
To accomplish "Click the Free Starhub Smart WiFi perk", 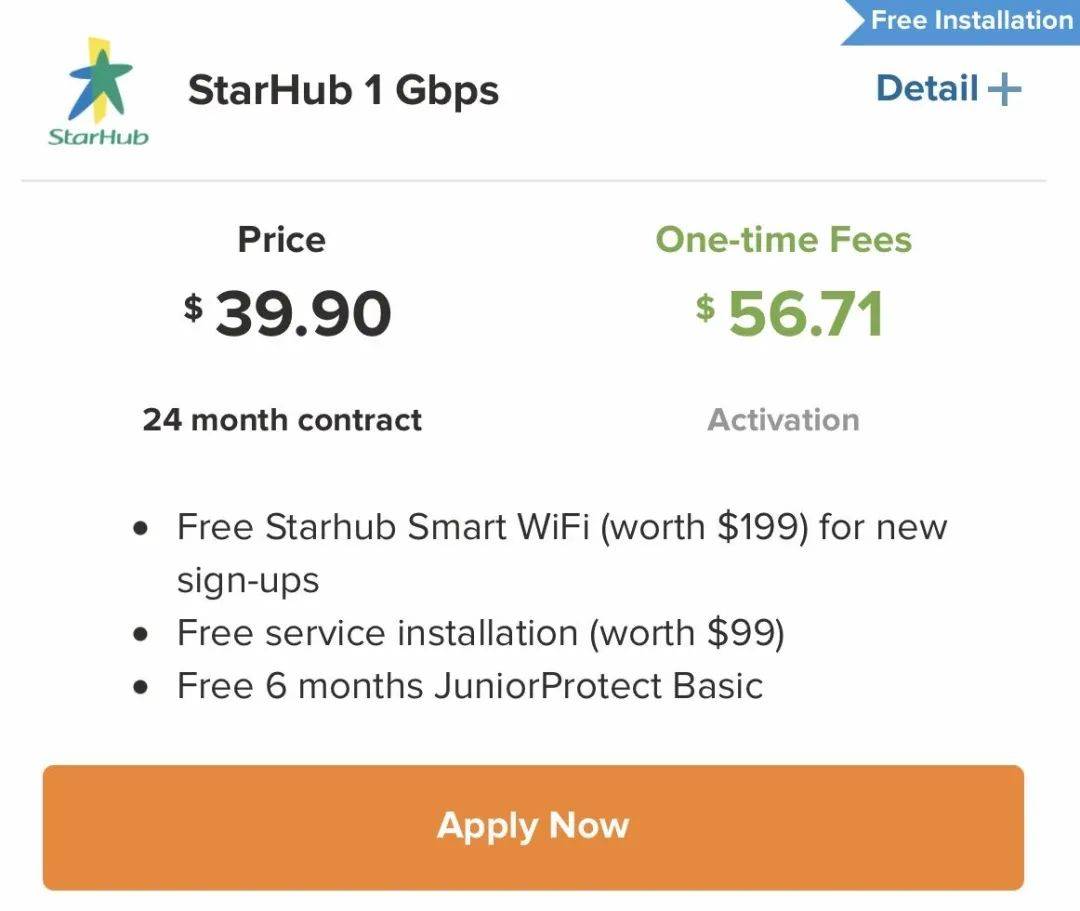I will point(561,527).
